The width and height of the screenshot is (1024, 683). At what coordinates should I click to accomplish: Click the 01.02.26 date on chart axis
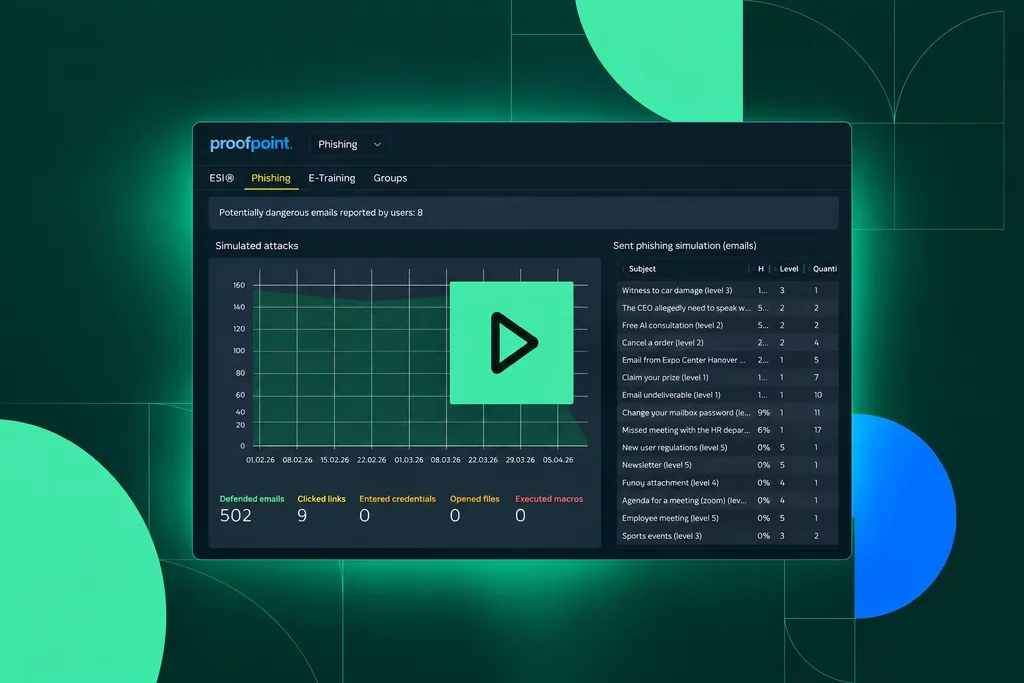pyautogui.click(x=260, y=460)
